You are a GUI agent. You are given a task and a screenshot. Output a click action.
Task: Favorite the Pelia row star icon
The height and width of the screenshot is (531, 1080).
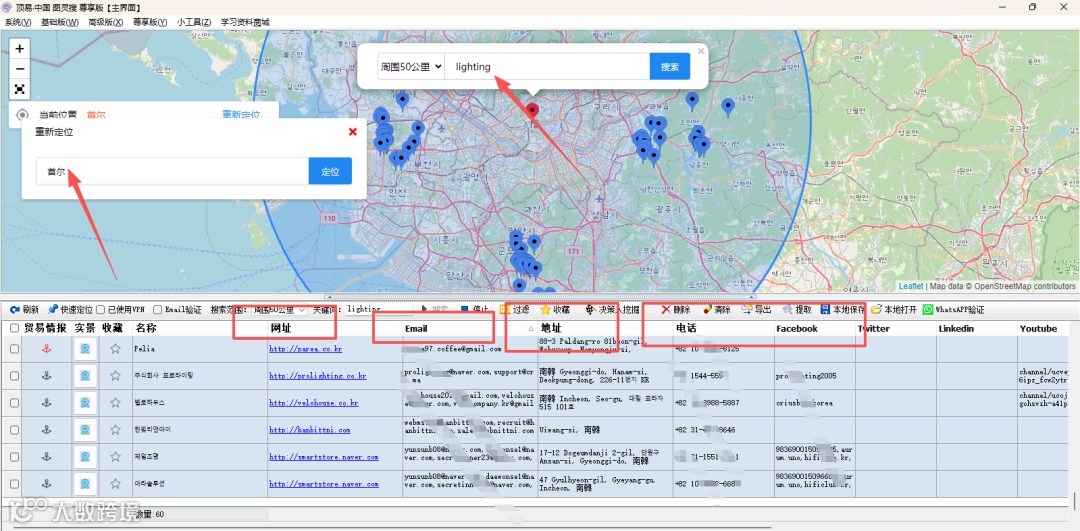point(115,349)
